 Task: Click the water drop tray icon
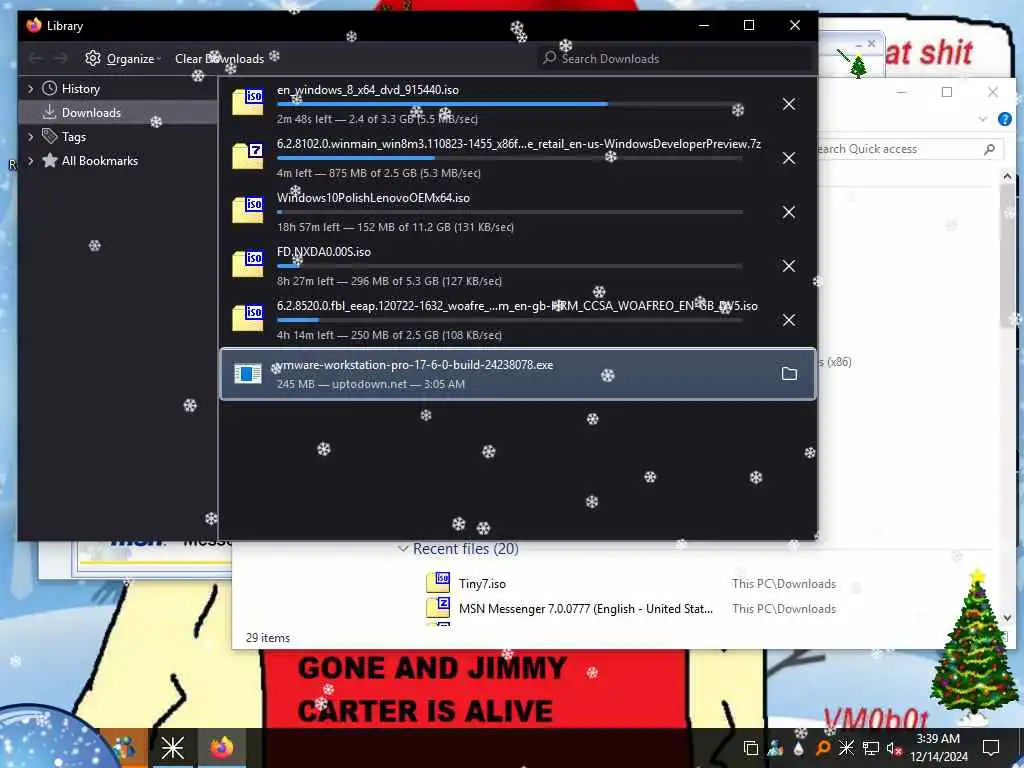pos(799,748)
